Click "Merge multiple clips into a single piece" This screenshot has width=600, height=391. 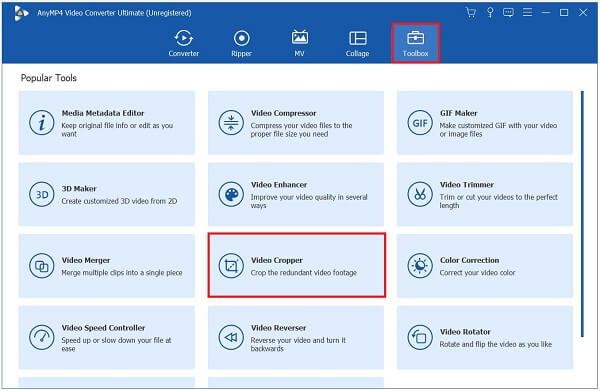(122, 273)
